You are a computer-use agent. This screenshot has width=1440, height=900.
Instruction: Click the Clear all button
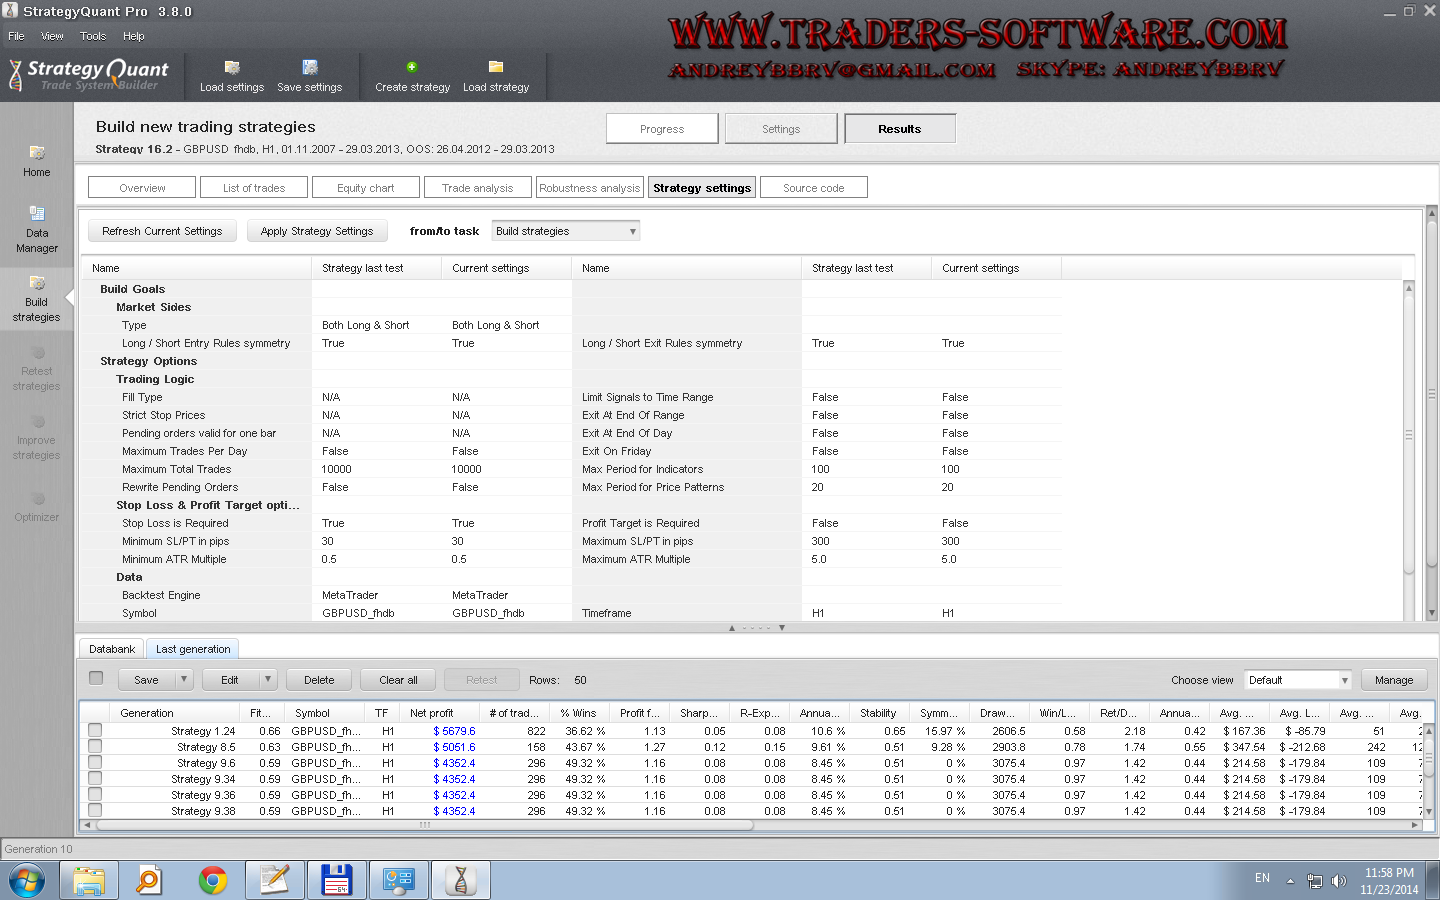coord(398,680)
